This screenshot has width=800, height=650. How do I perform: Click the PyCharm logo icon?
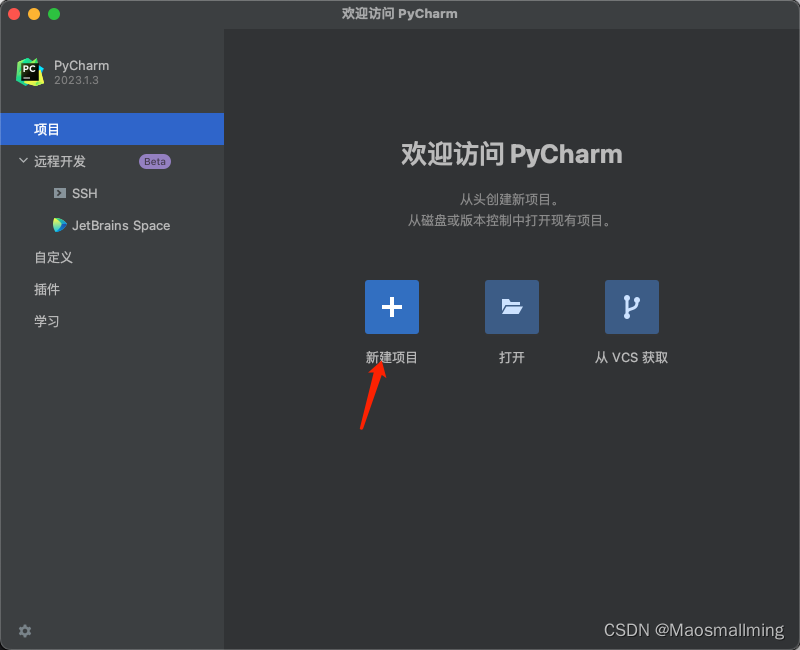[x=30, y=72]
